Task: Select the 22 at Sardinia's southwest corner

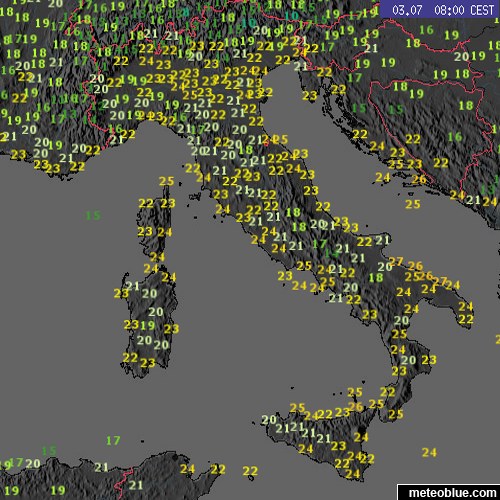Action: pos(130,357)
